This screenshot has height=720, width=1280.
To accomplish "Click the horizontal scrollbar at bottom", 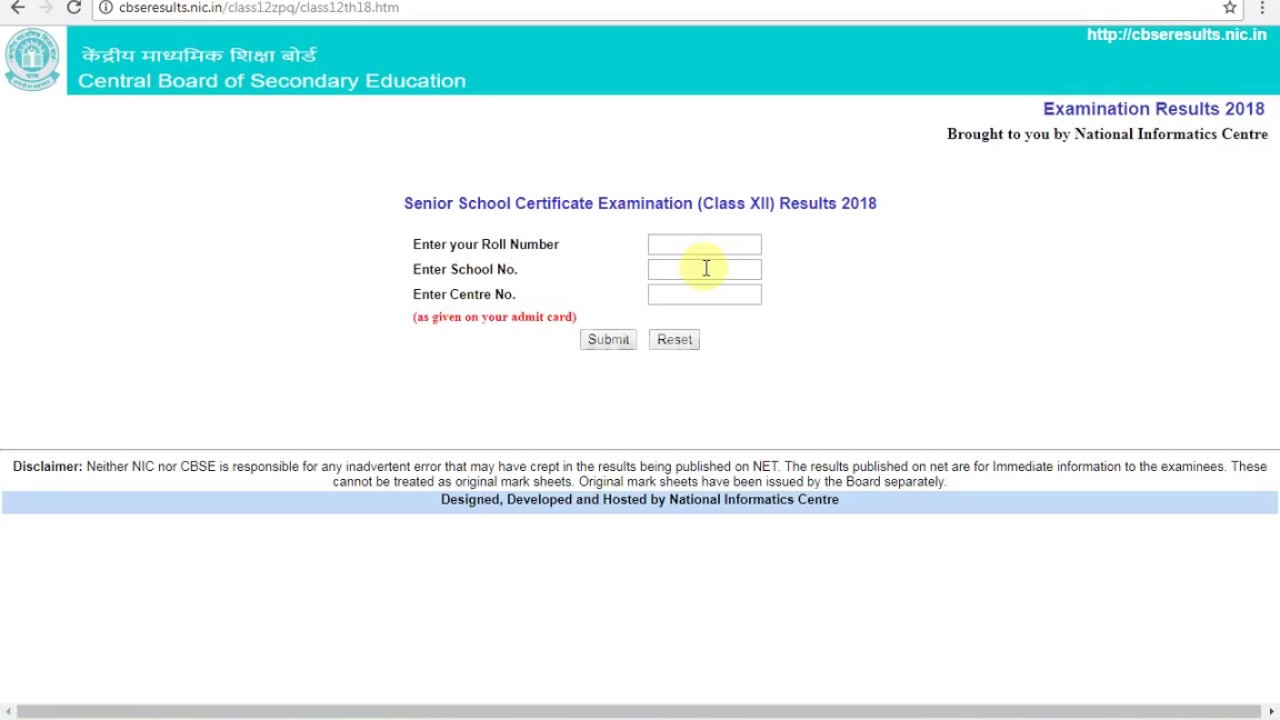I will click(640, 712).
